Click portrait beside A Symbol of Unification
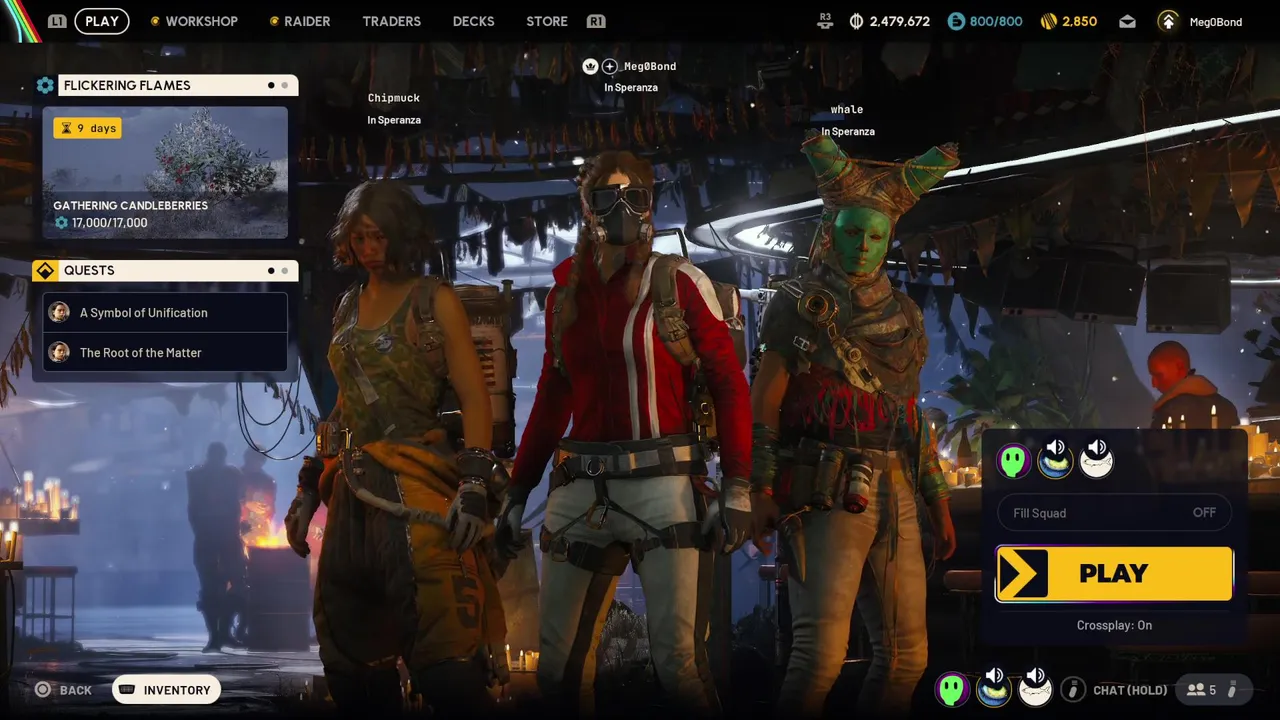This screenshot has height=720, width=1280. pos(60,313)
